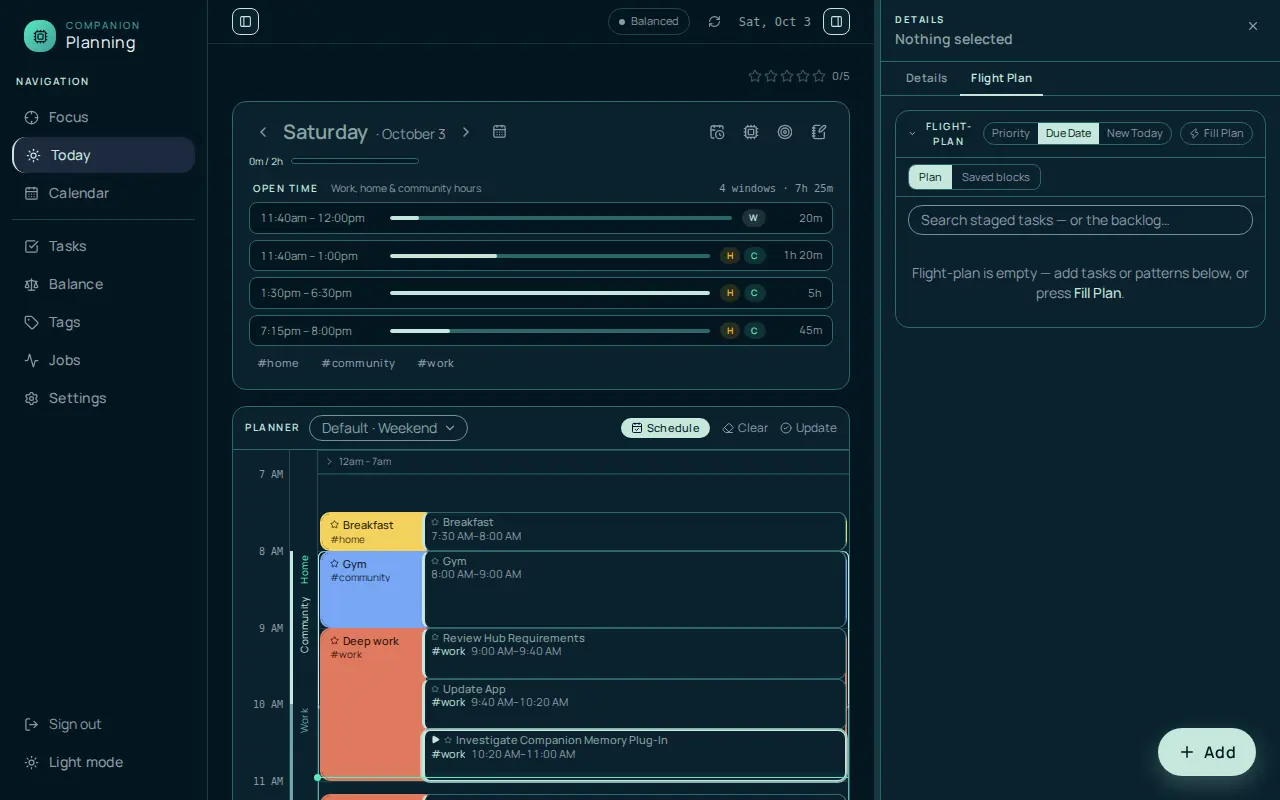1280x800 pixels.
Task: Click the Add button
Action: tap(1207, 752)
